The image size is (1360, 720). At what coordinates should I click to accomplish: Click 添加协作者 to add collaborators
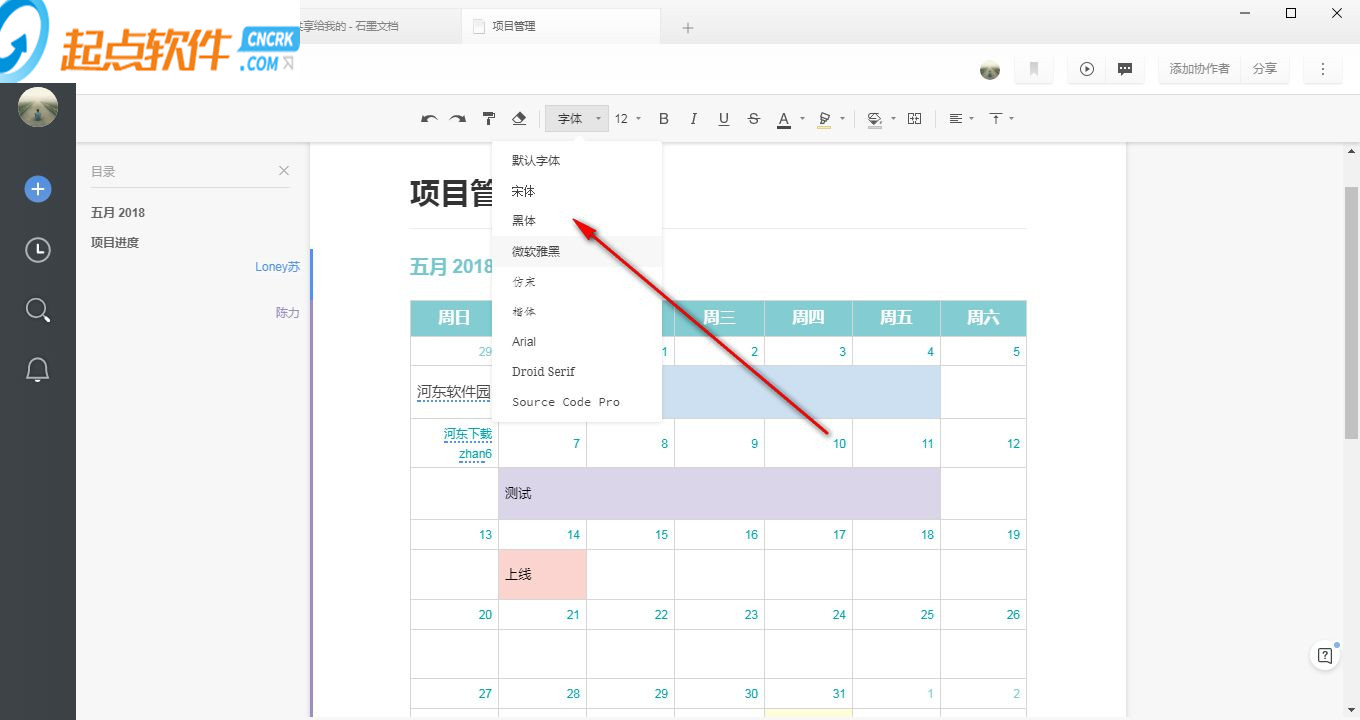click(x=1200, y=69)
